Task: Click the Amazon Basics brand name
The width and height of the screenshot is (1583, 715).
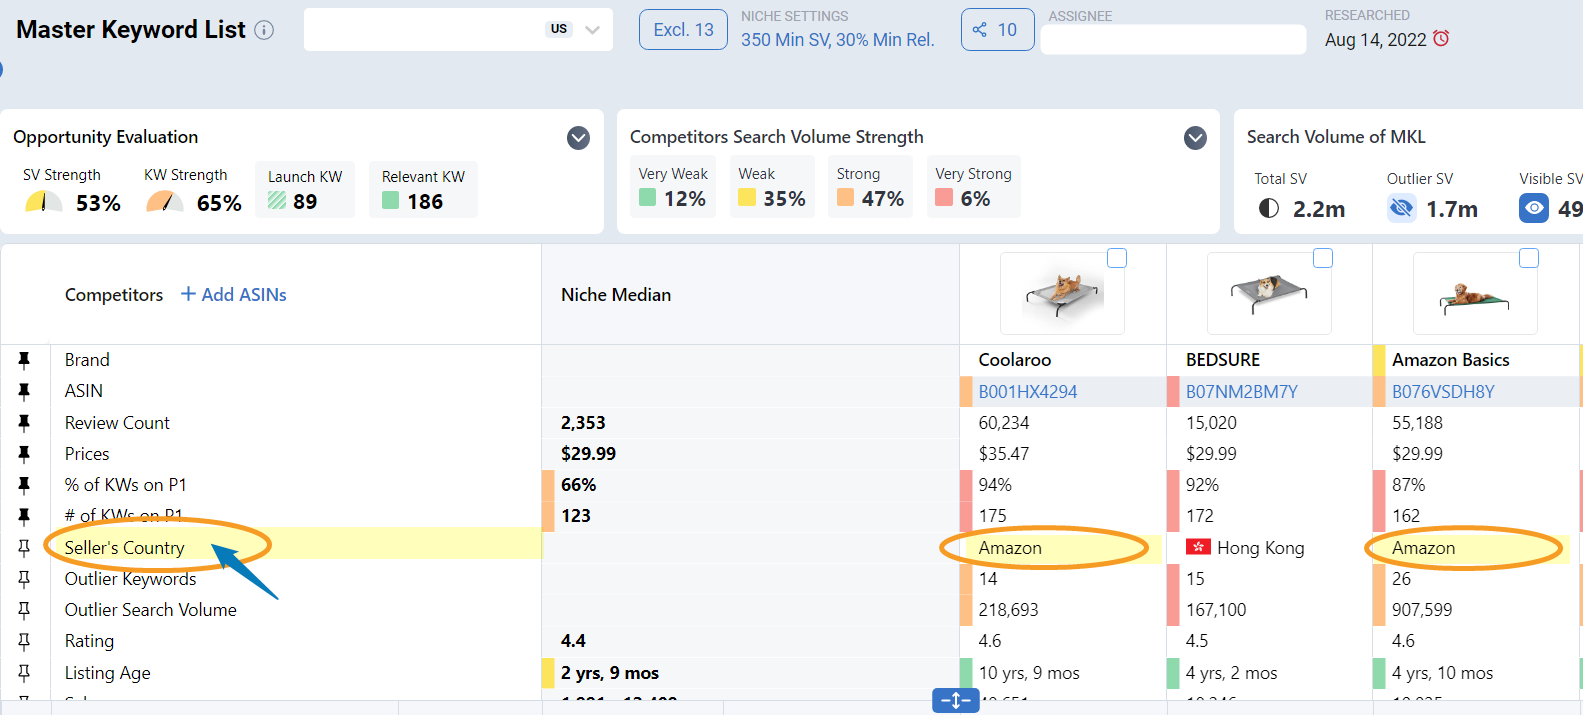Action: point(1451,360)
